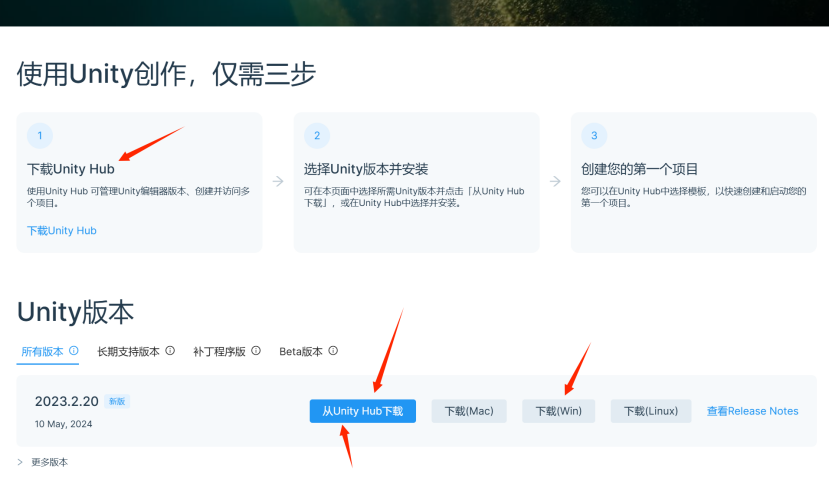Switch to the Beta版本 tab

(301, 352)
